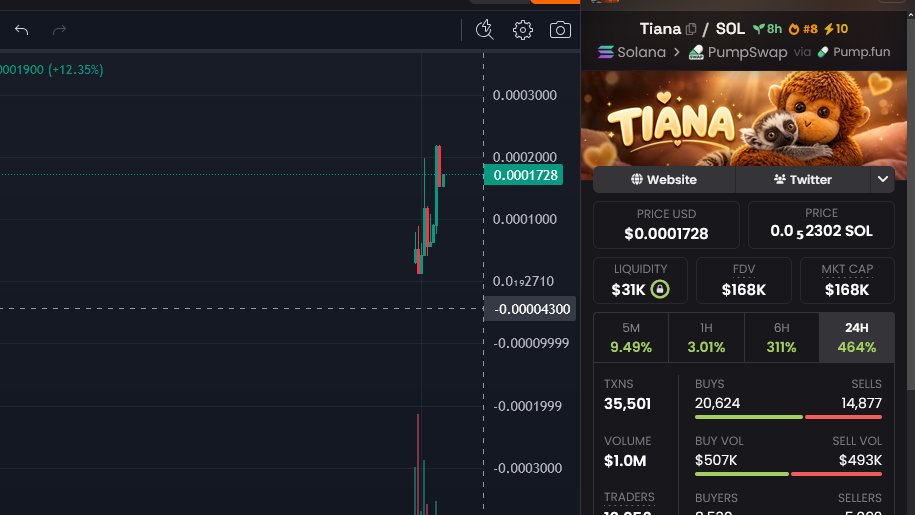Screen dimensions: 915x515
Task: Take a chart snapshot with camera icon
Action: point(560,30)
